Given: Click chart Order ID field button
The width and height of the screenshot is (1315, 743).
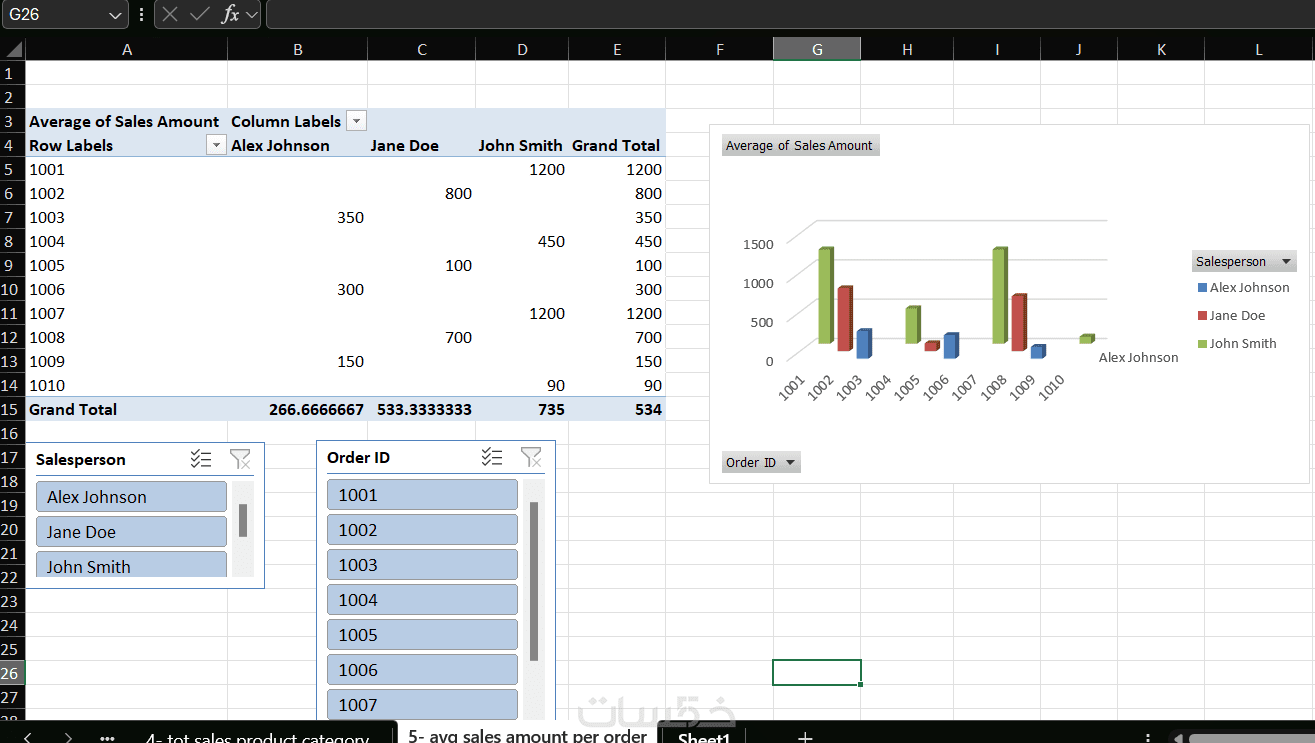Looking at the screenshot, I should 761,462.
